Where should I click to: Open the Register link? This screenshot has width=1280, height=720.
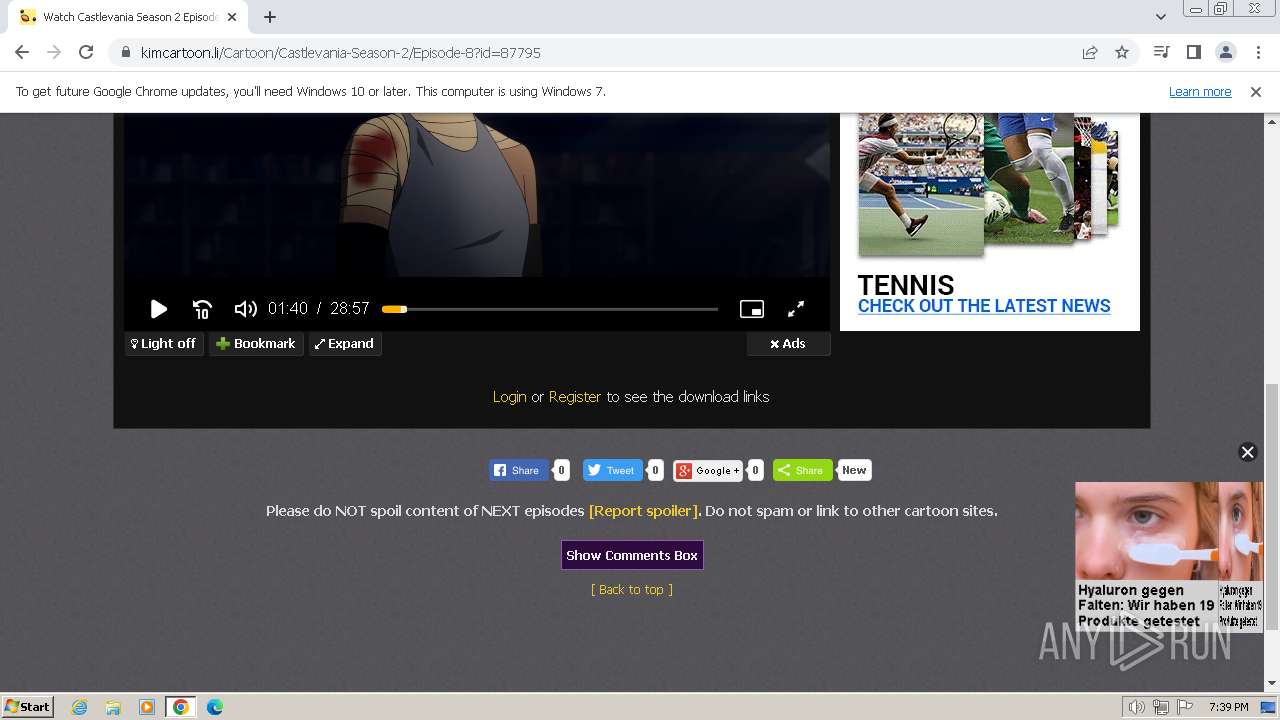click(x=575, y=397)
